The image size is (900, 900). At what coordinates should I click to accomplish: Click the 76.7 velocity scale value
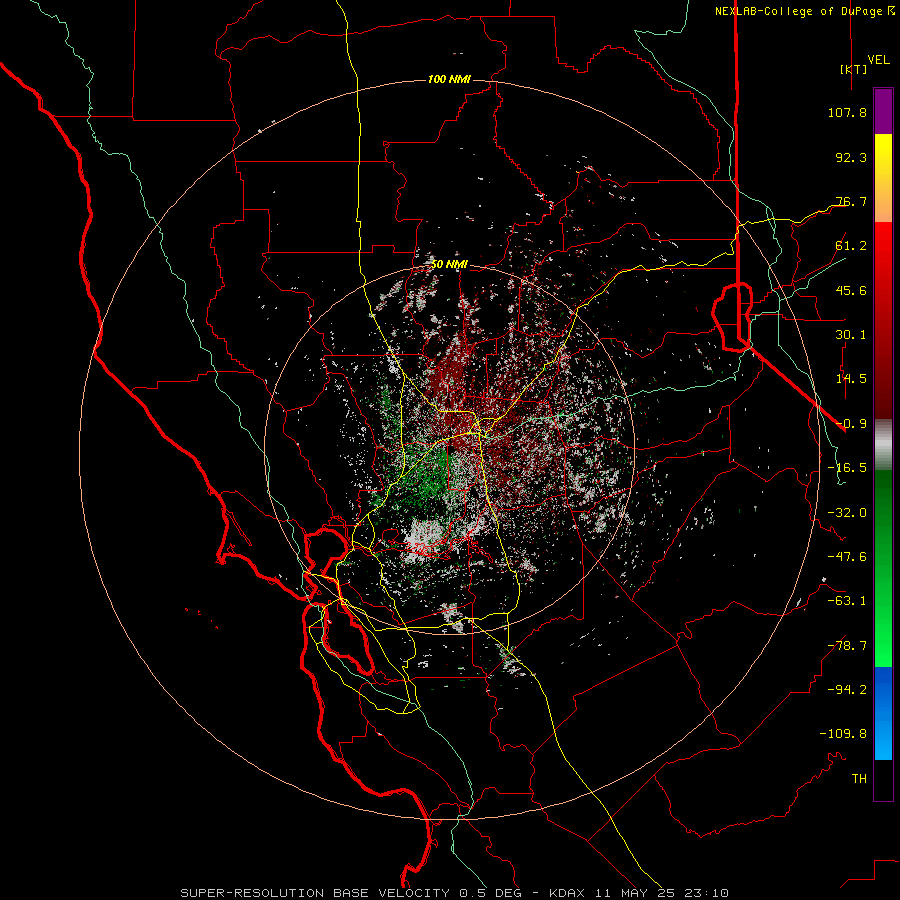pos(851,201)
